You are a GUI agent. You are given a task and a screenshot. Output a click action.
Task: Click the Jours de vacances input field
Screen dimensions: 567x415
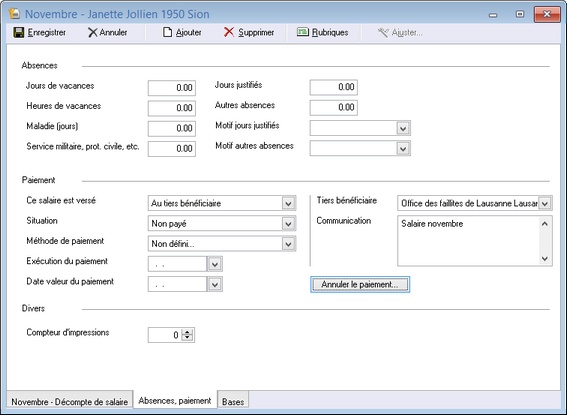[172, 88]
